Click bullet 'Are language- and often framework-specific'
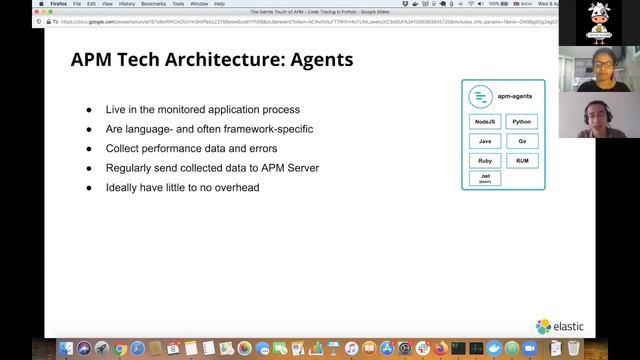This screenshot has width=640, height=360. [209, 129]
